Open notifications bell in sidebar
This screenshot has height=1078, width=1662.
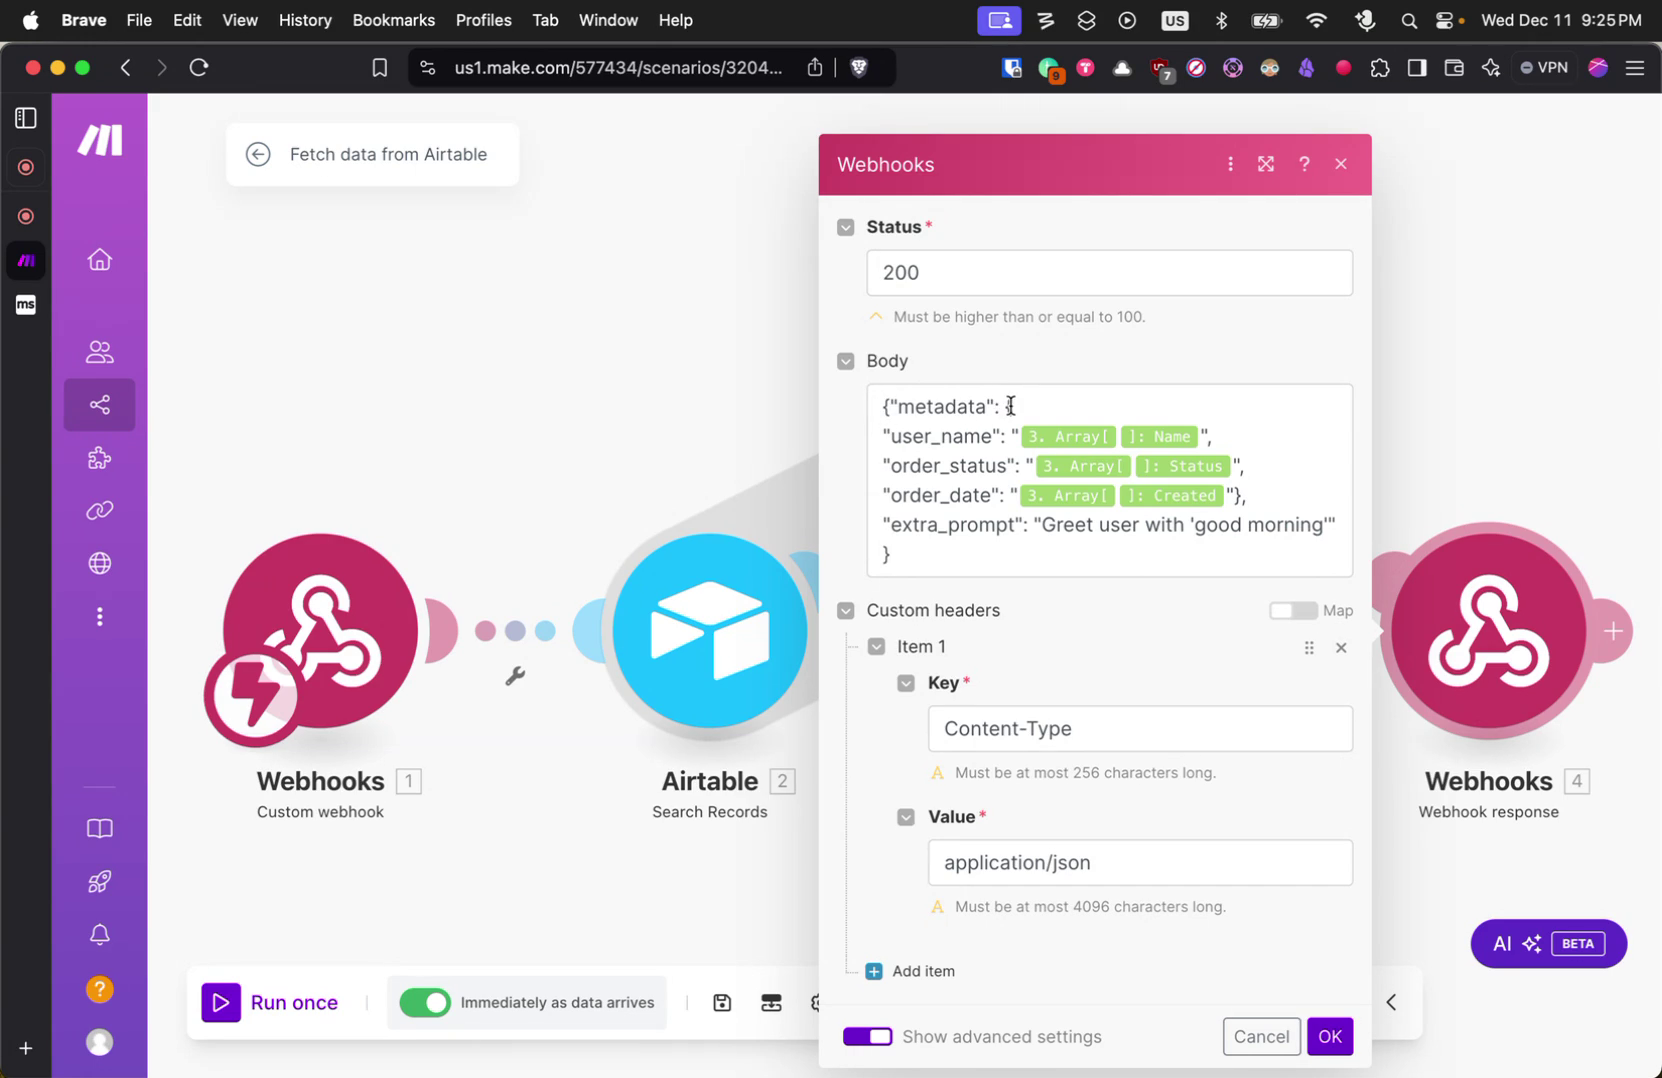[99, 934]
